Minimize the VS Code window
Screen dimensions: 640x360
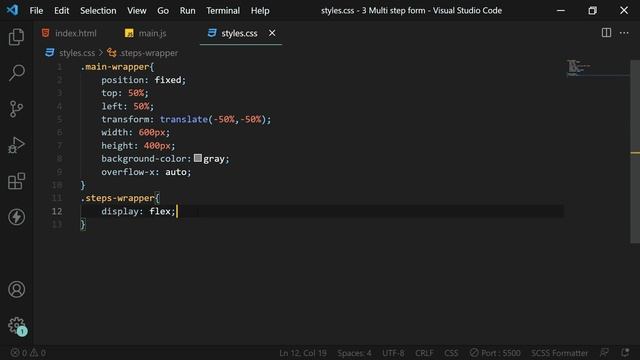[561, 11]
